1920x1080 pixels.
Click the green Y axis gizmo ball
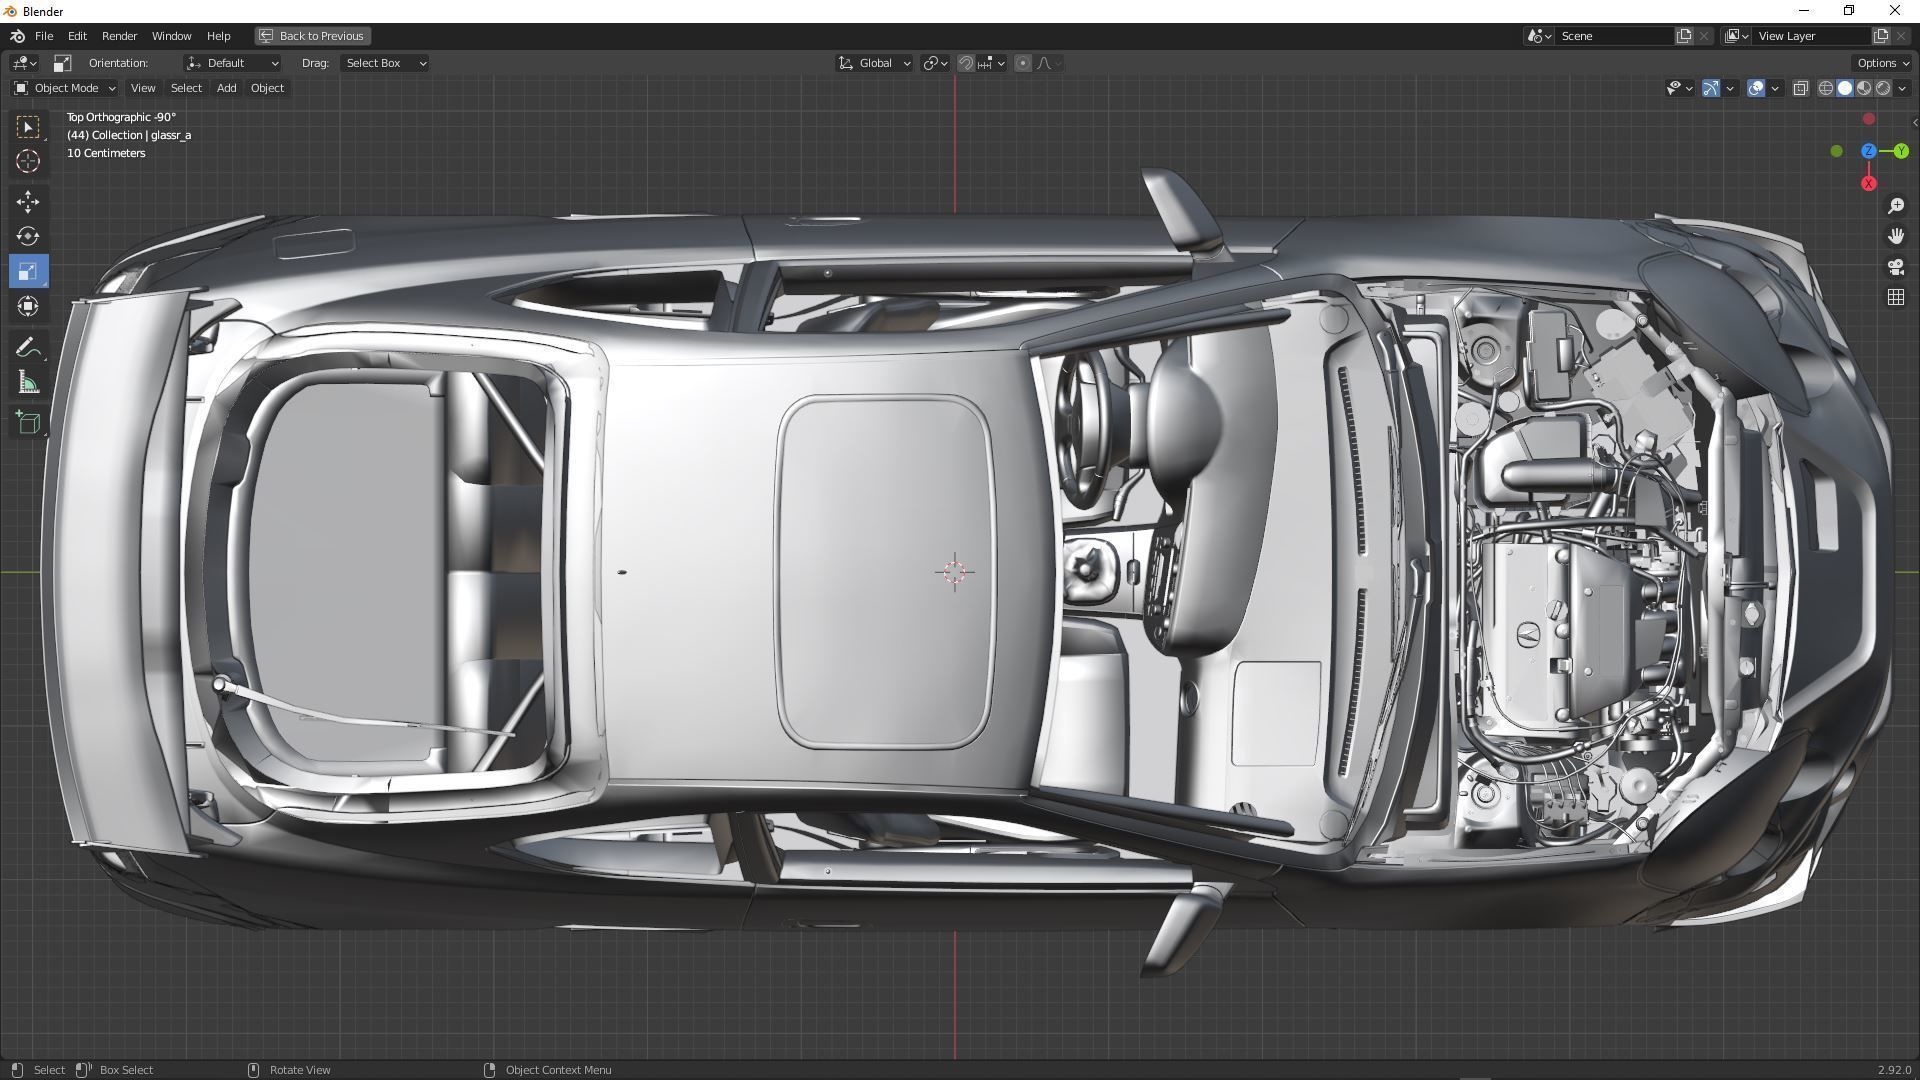click(1900, 151)
